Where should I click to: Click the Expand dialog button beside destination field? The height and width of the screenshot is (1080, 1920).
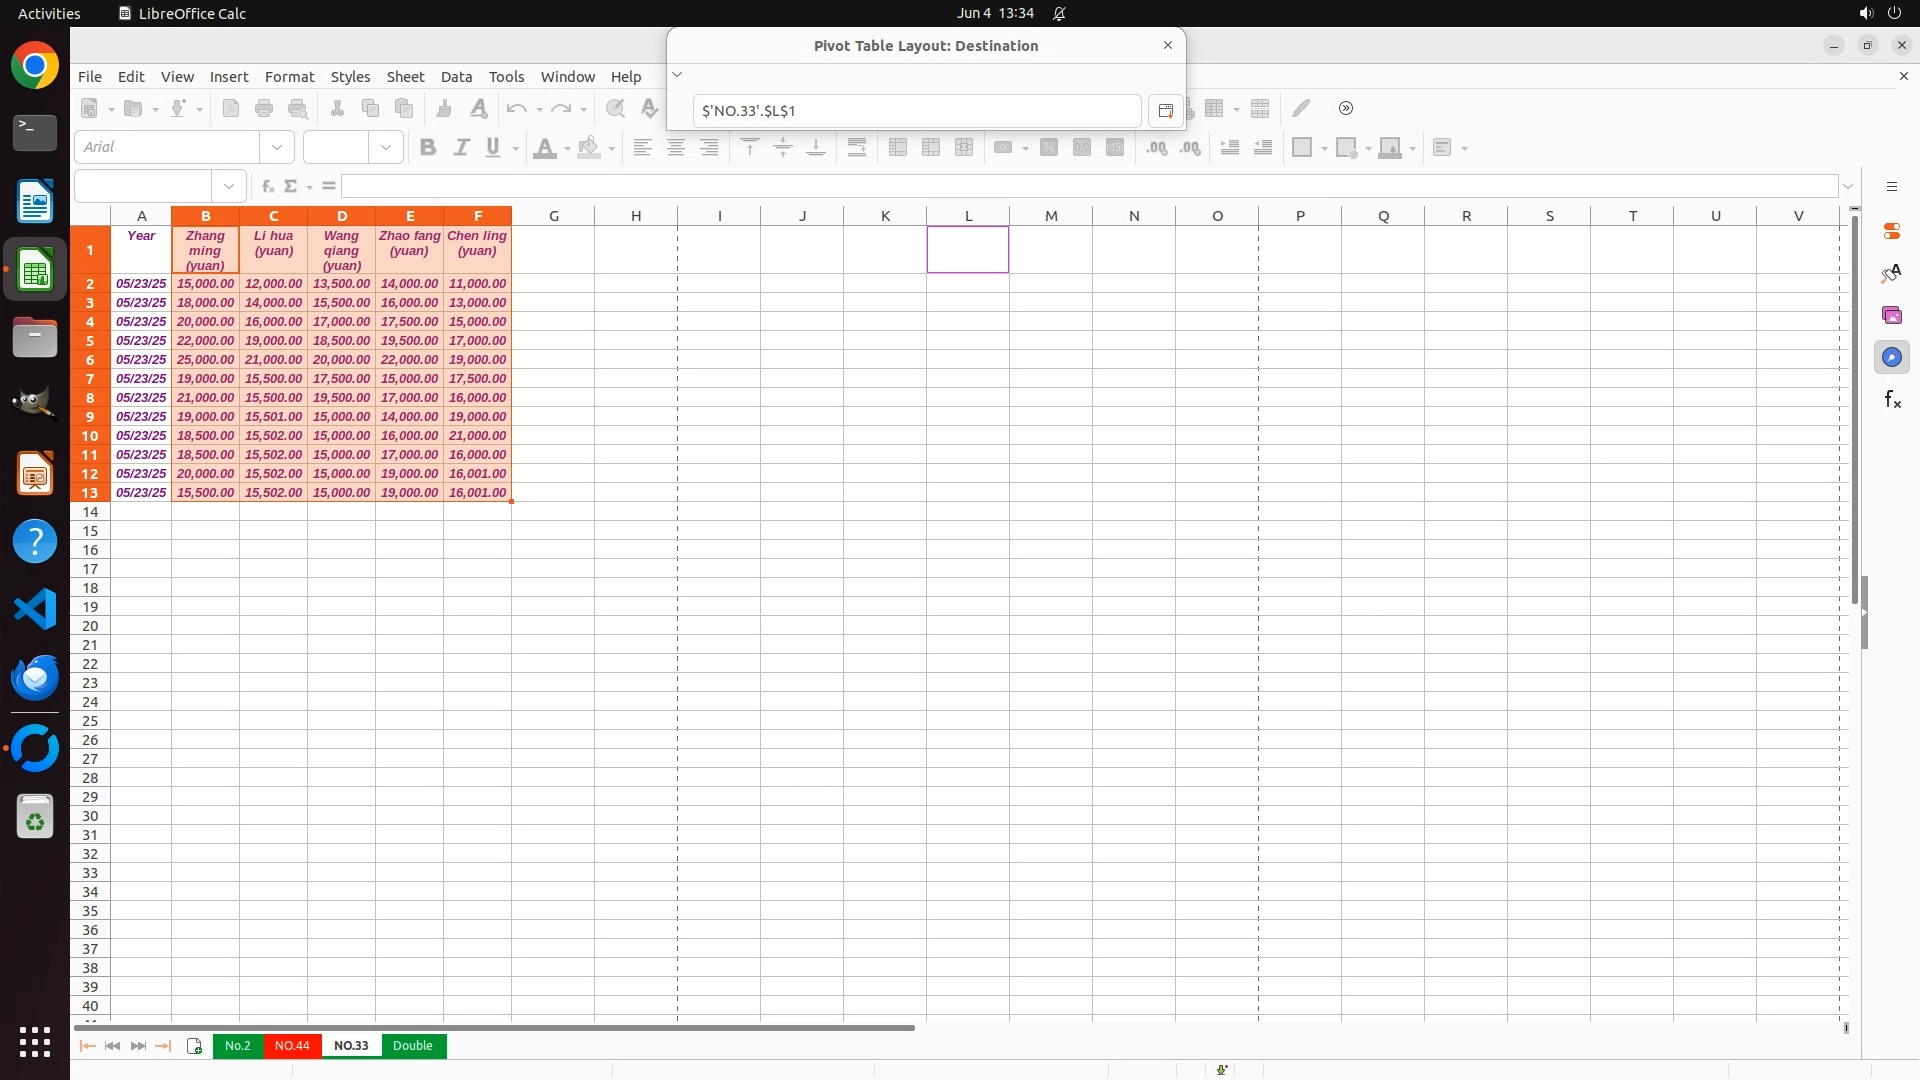[x=1165, y=111]
